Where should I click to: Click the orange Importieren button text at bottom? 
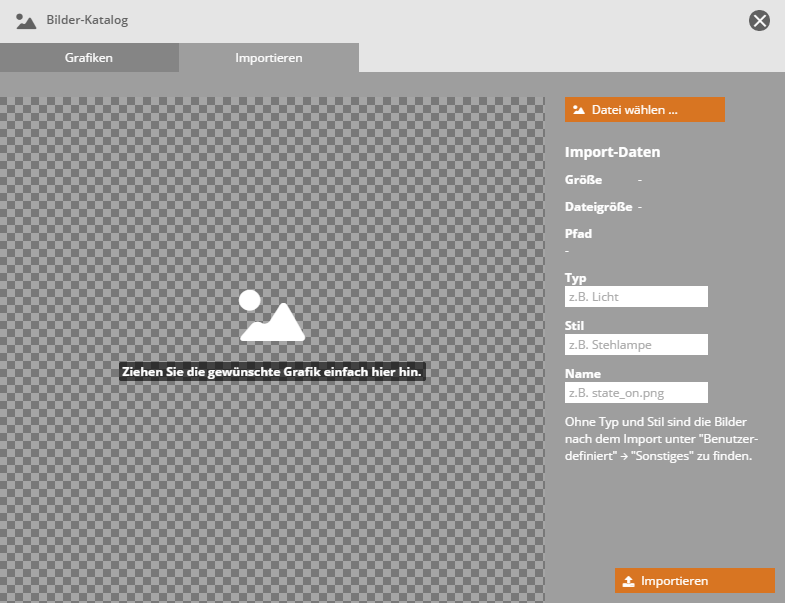(x=674, y=581)
